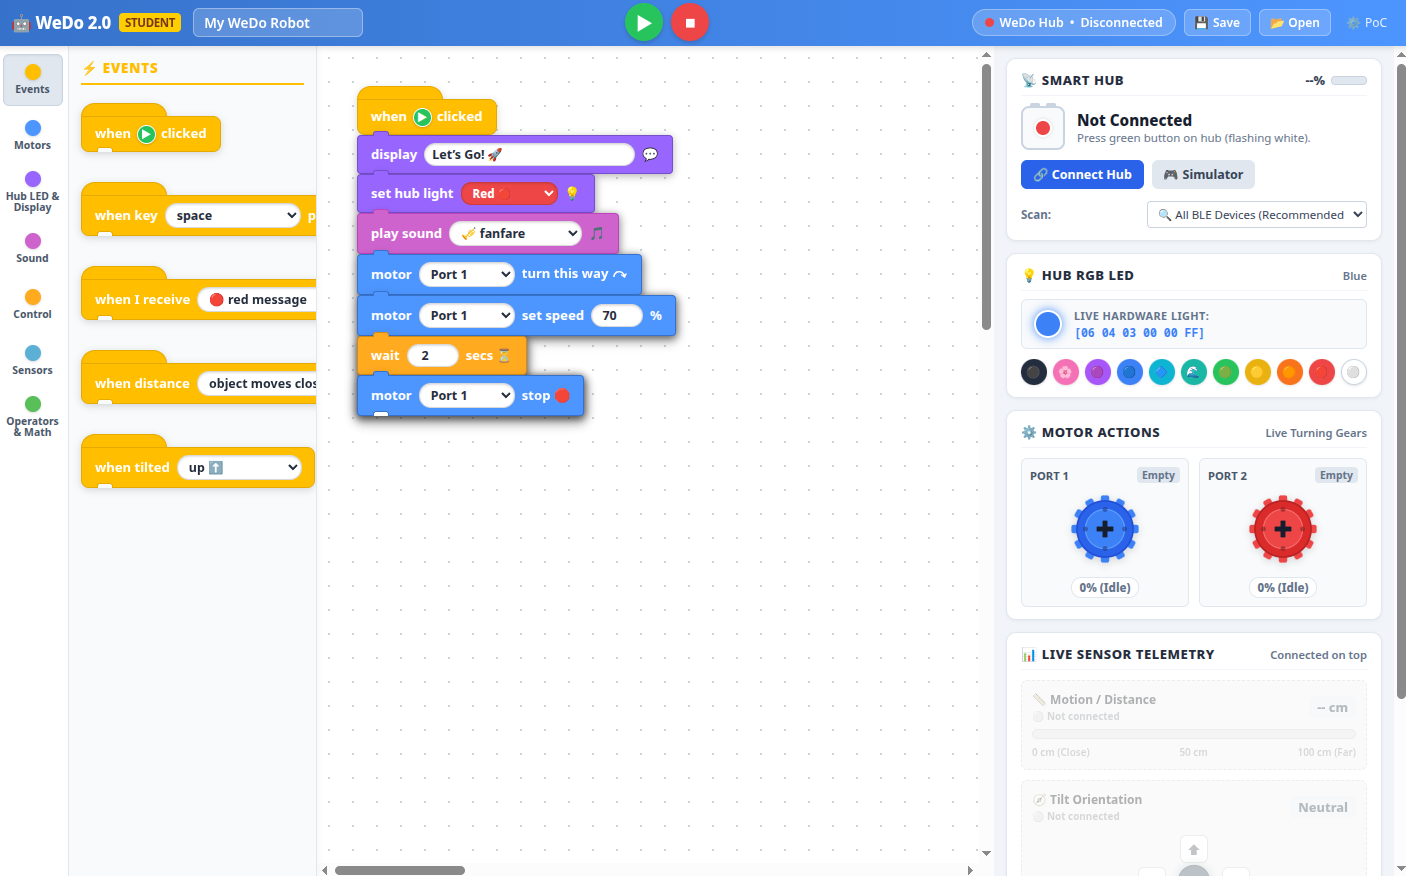
Task: Click the Open project button
Action: point(1295,22)
